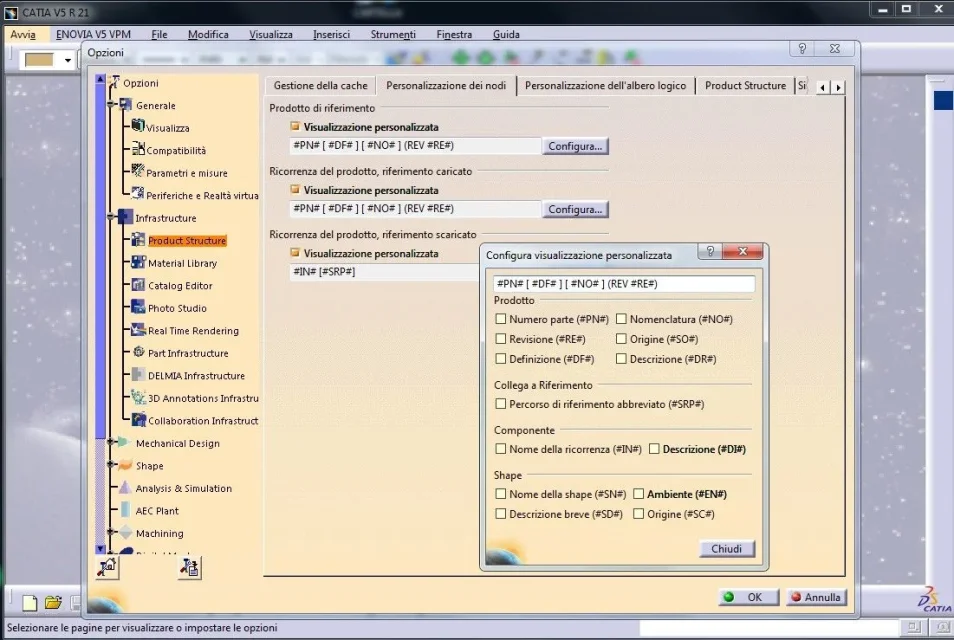Check Definizione (#DF#) box
The height and width of the screenshot is (640, 954).
pos(501,359)
